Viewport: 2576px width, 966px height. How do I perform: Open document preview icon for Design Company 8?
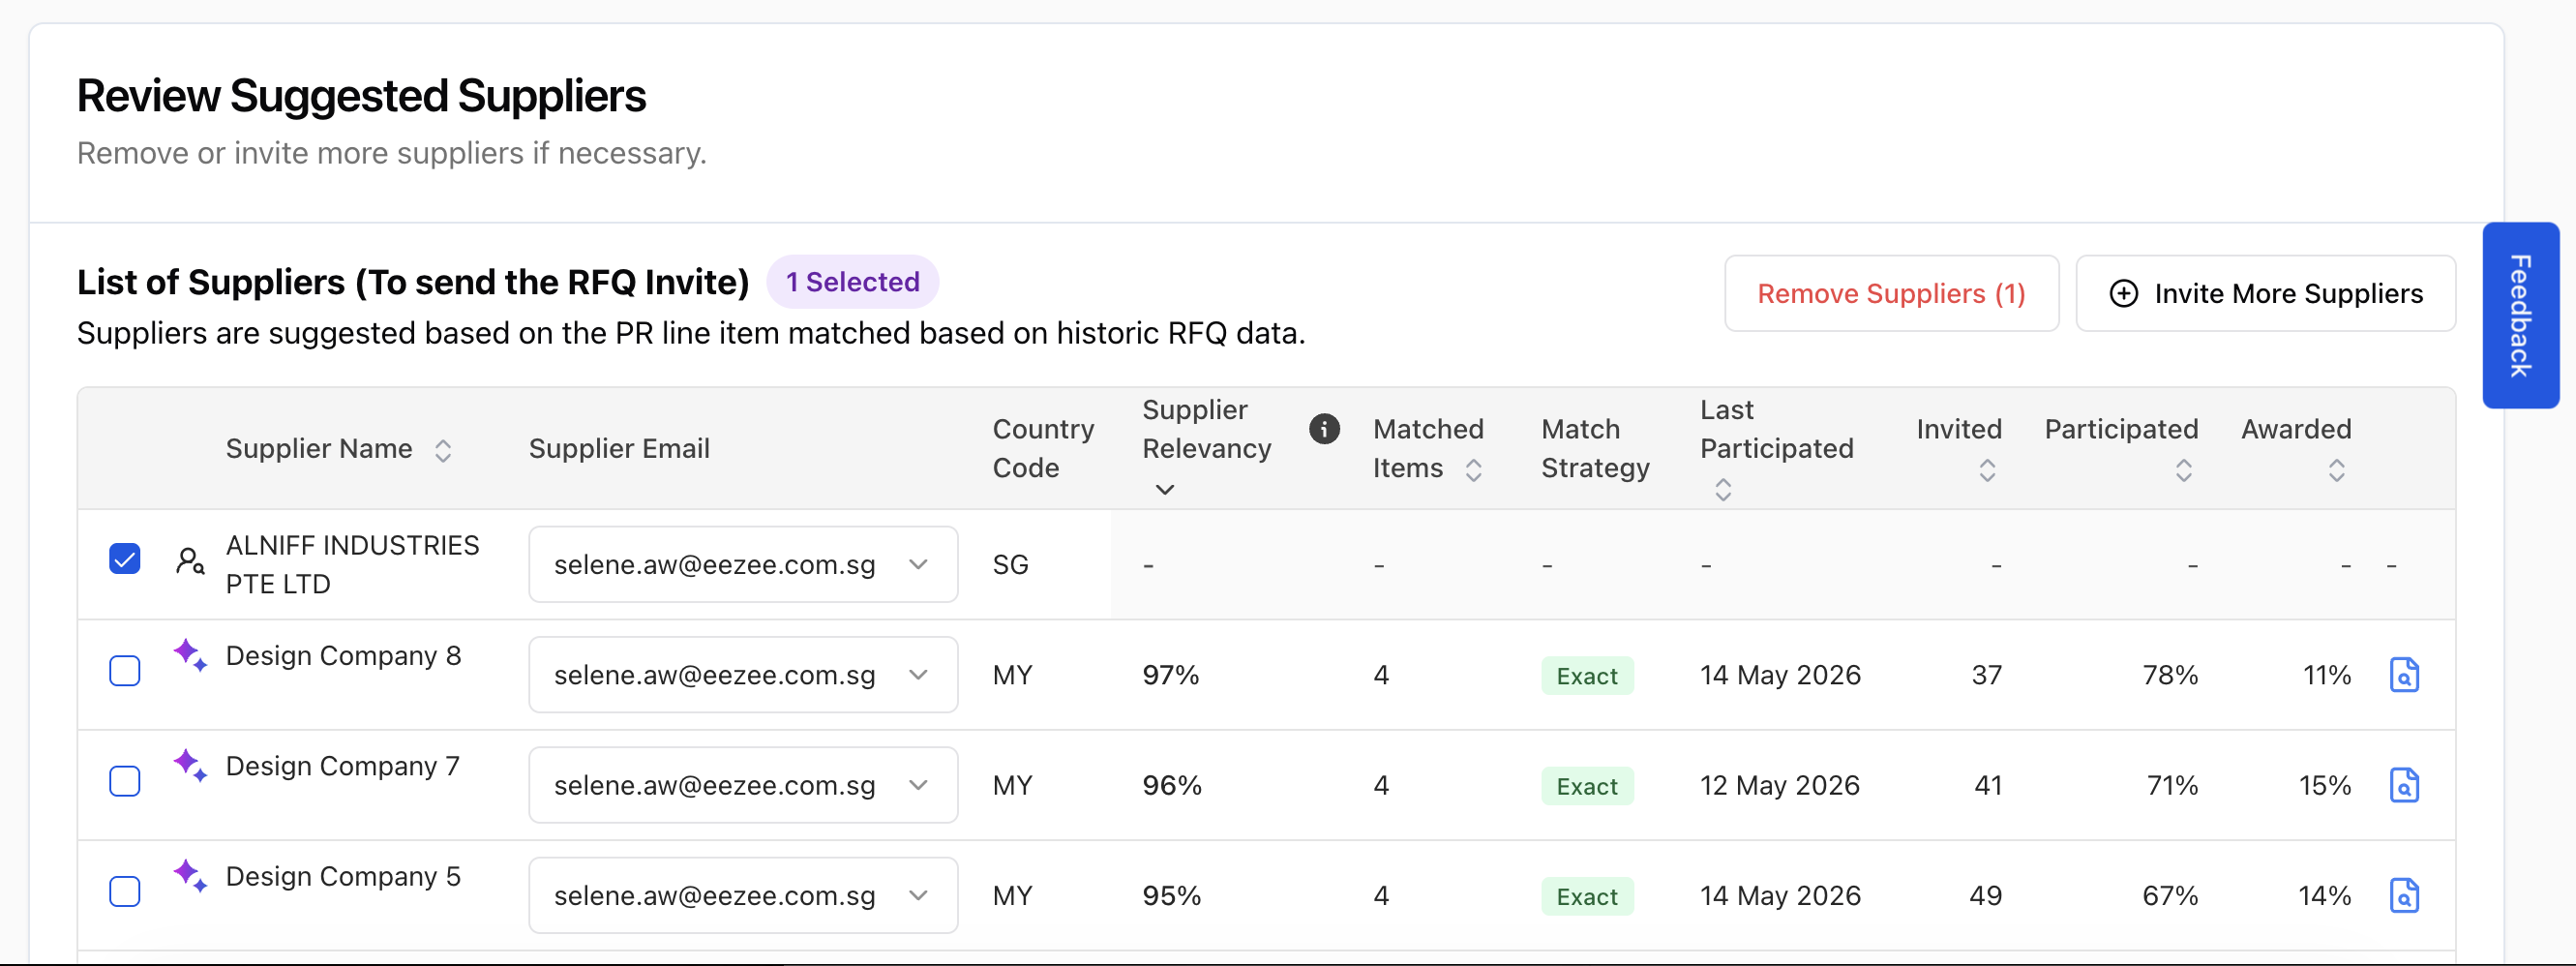(x=2404, y=675)
